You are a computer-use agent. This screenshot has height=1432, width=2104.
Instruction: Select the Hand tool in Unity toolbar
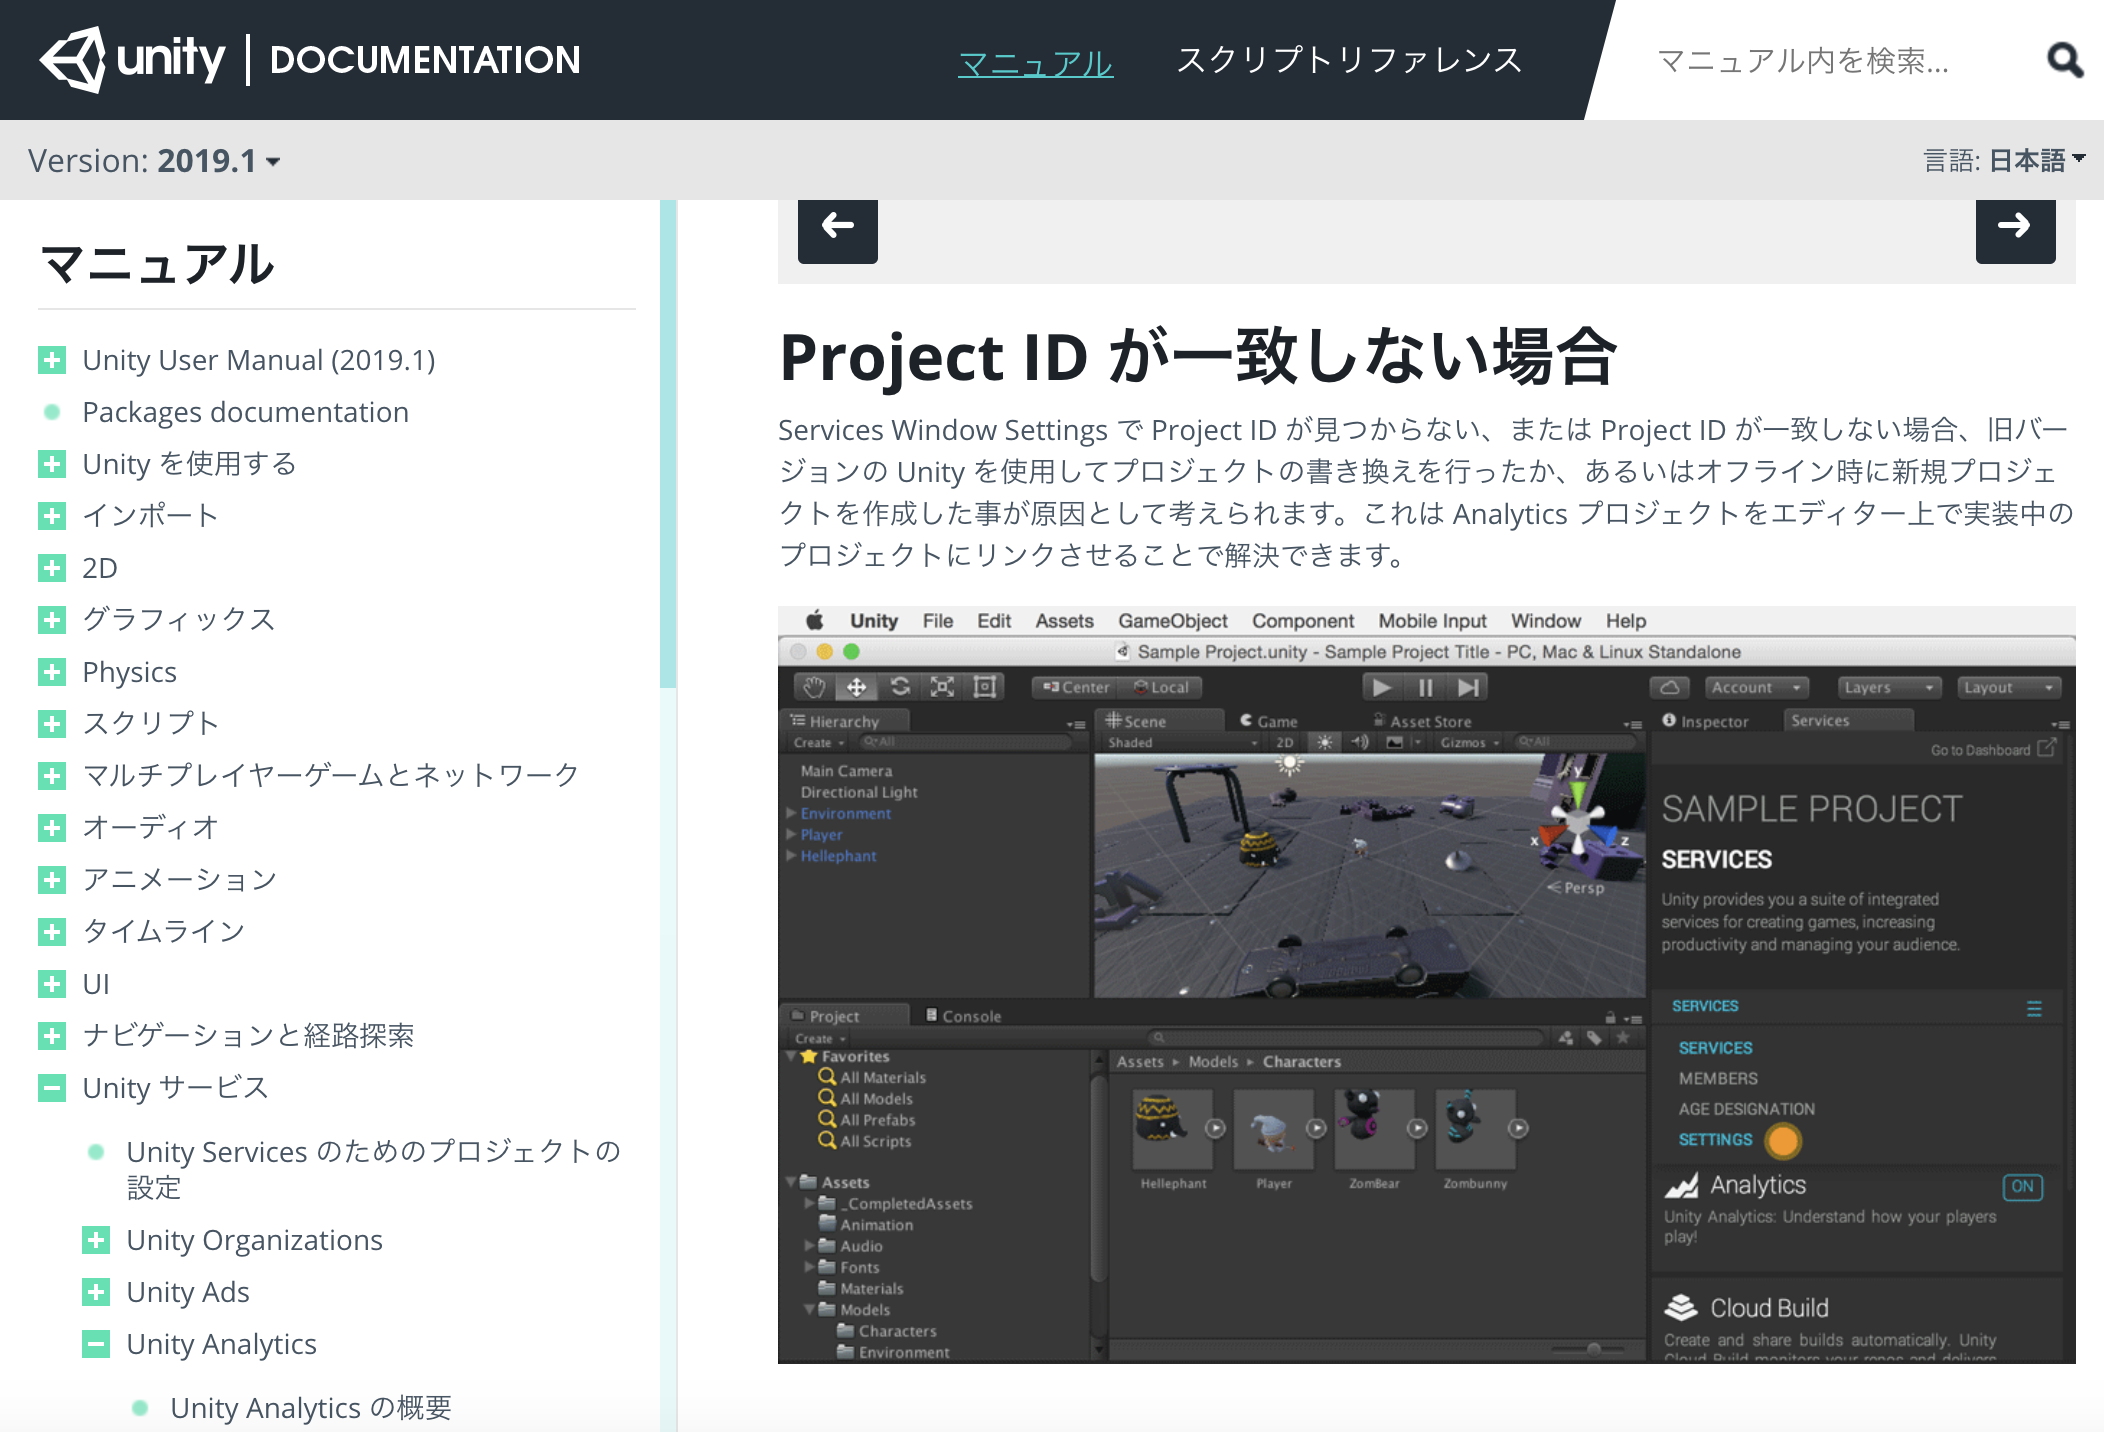[x=815, y=687]
